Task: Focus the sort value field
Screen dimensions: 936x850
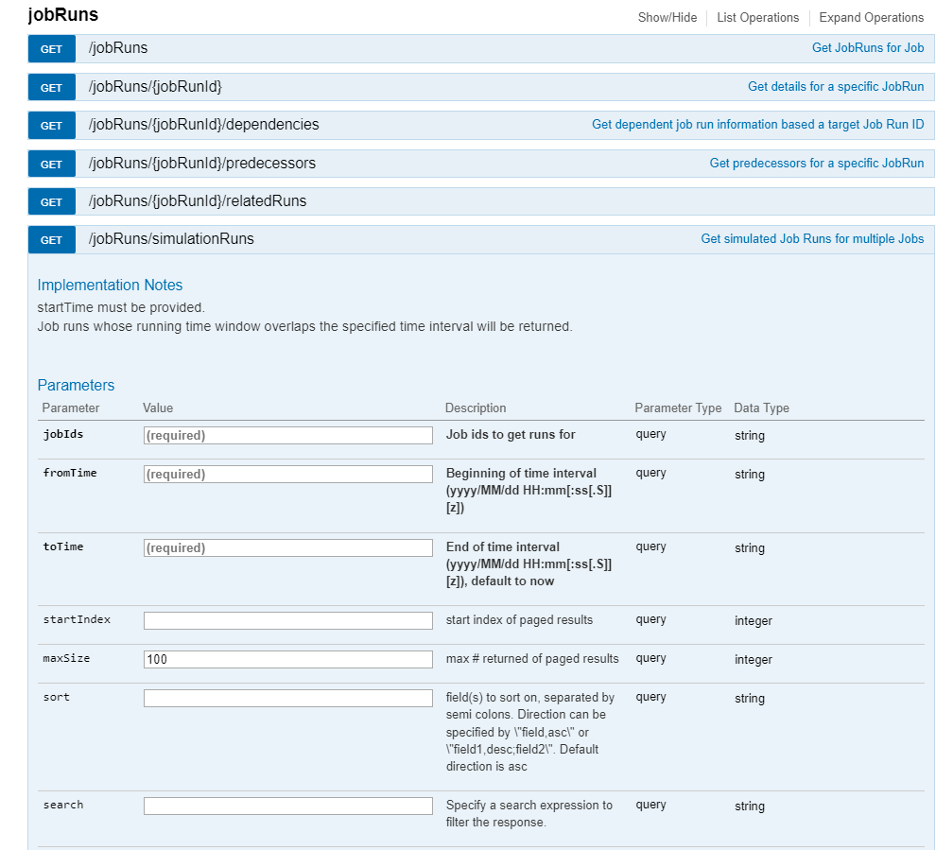Action: click(x=288, y=698)
